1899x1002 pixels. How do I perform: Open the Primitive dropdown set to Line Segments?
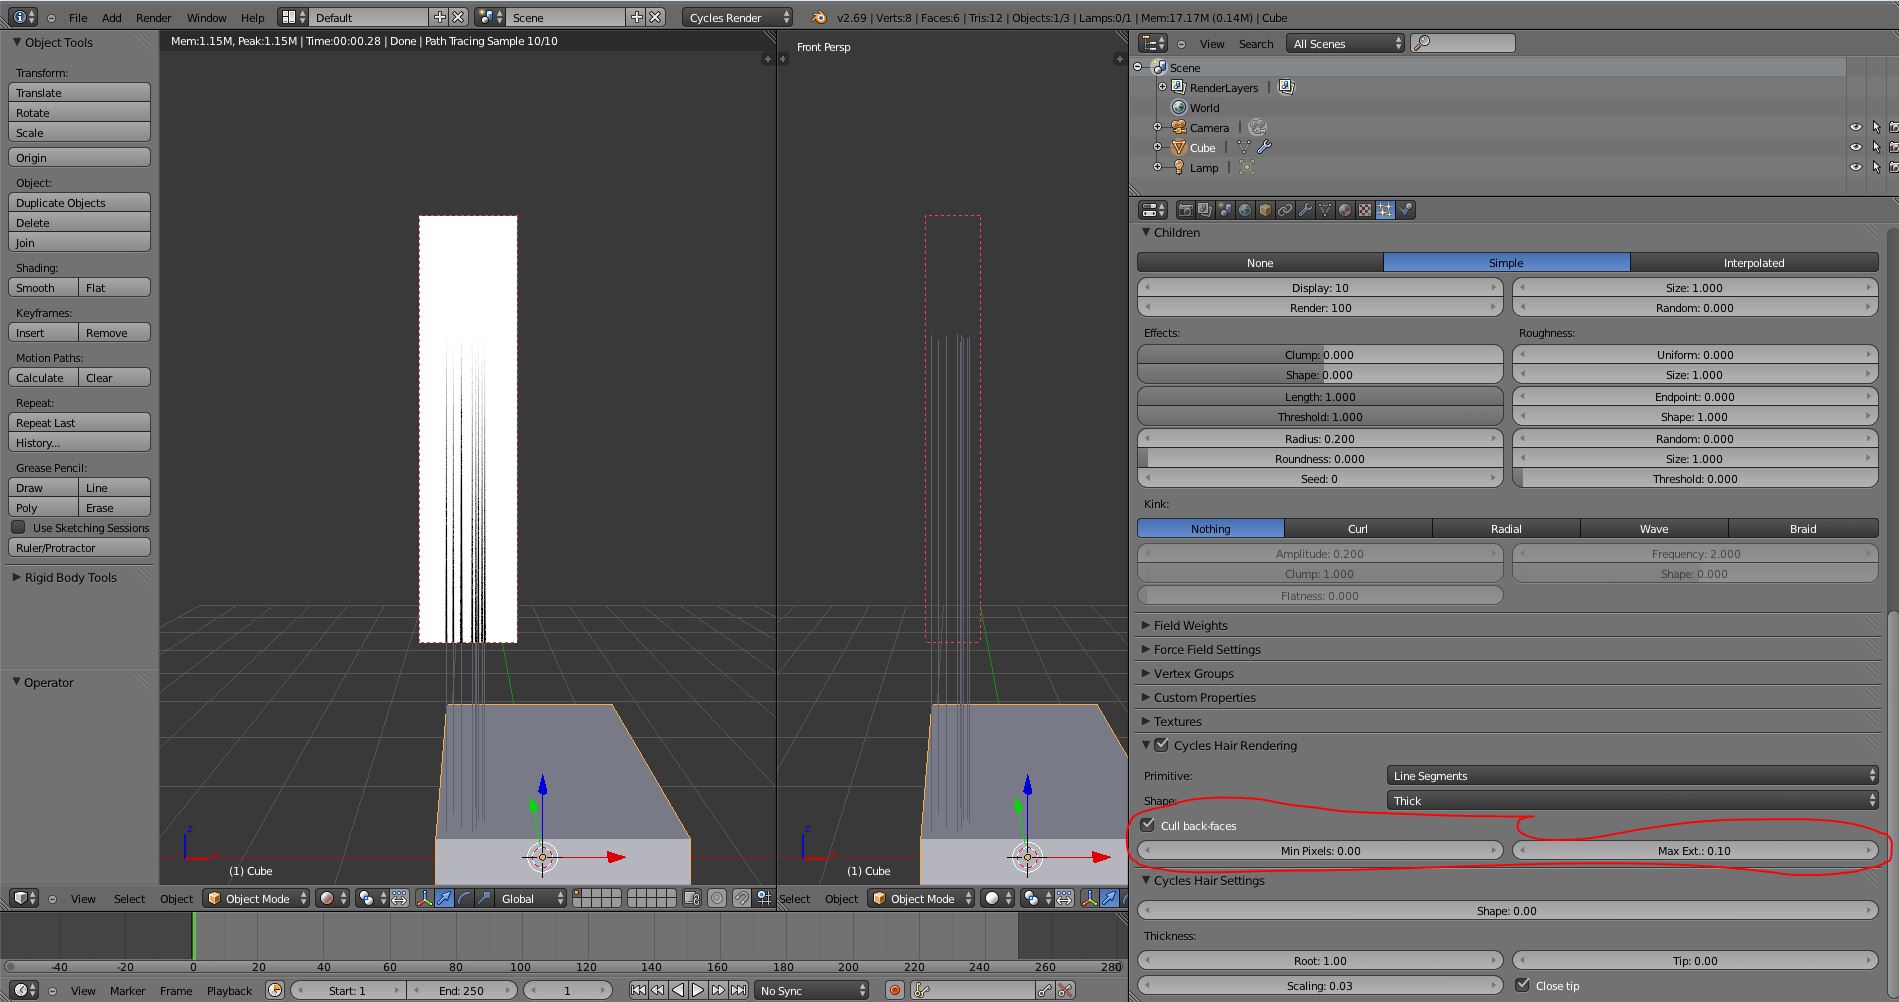1632,775
